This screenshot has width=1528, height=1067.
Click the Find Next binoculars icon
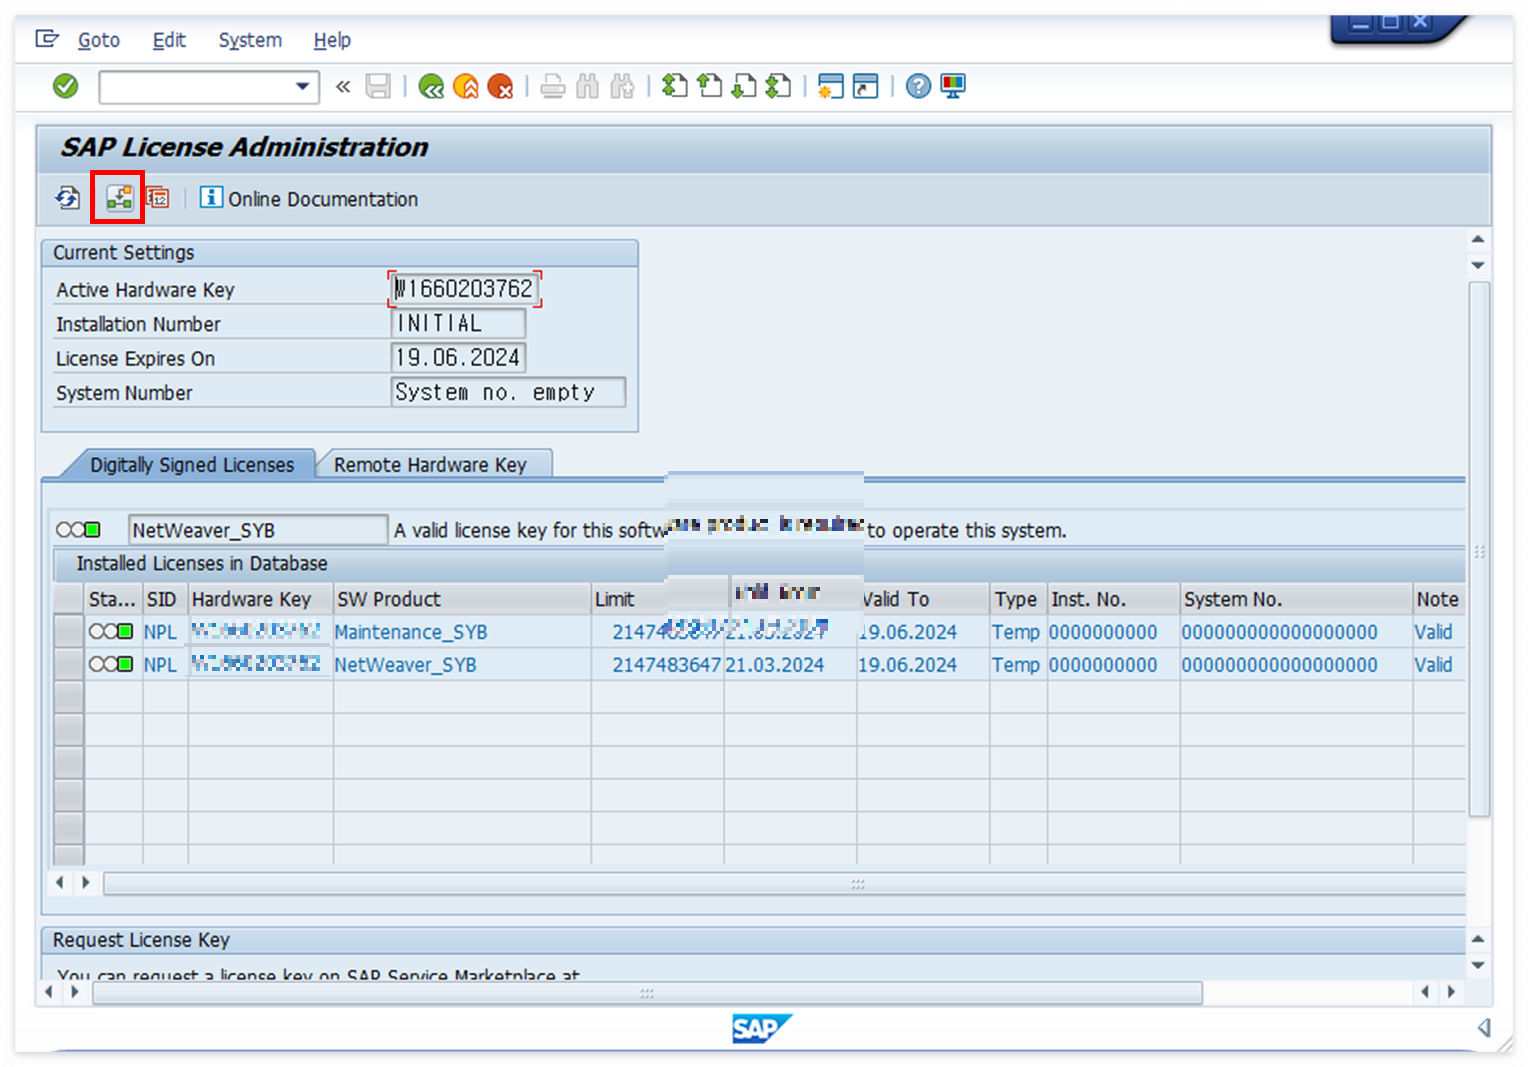[x=622, y=87]
